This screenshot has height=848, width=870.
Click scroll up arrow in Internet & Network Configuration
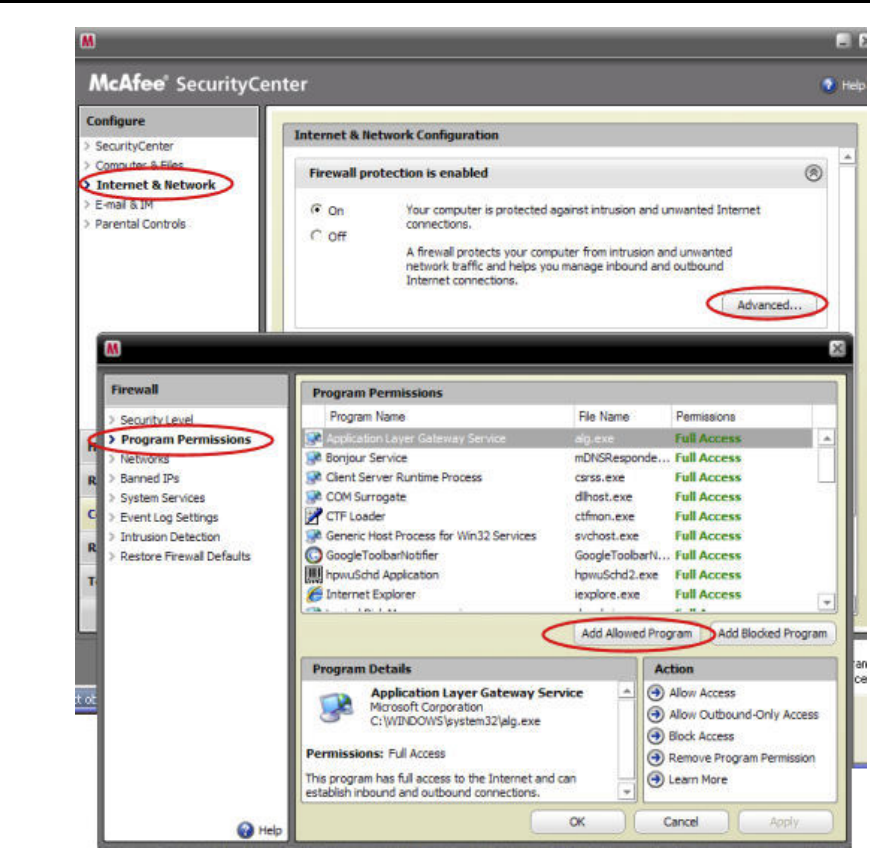[x=847, y=157]
